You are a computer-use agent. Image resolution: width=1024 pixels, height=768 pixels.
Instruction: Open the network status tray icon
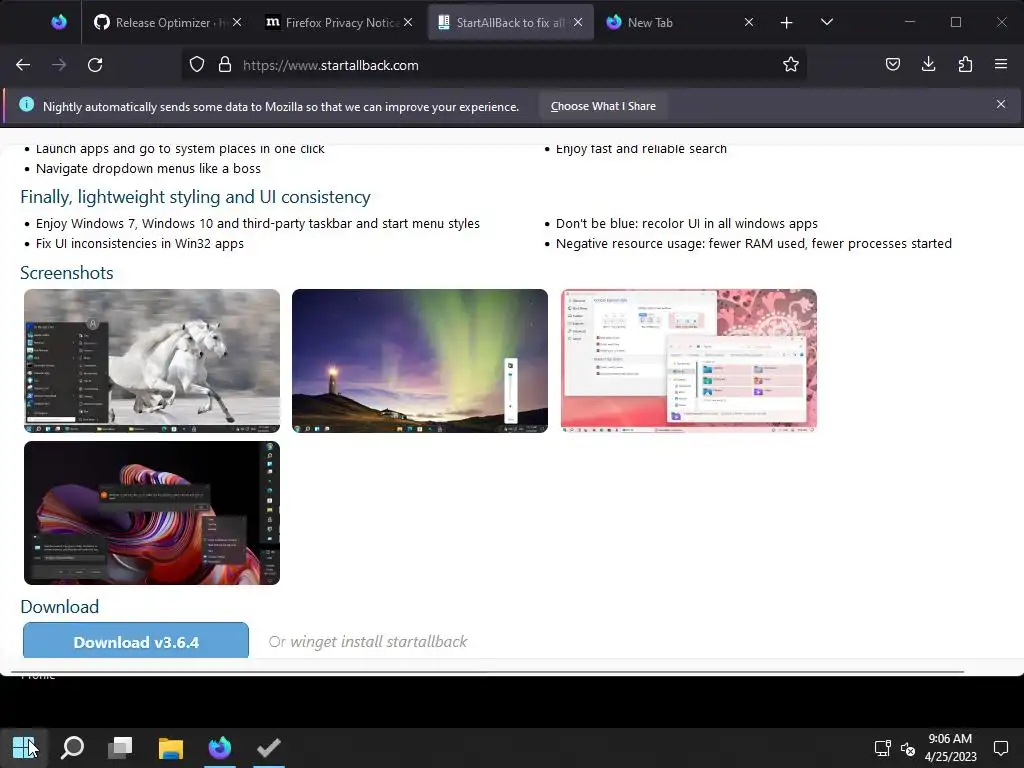tap(882, 748)
